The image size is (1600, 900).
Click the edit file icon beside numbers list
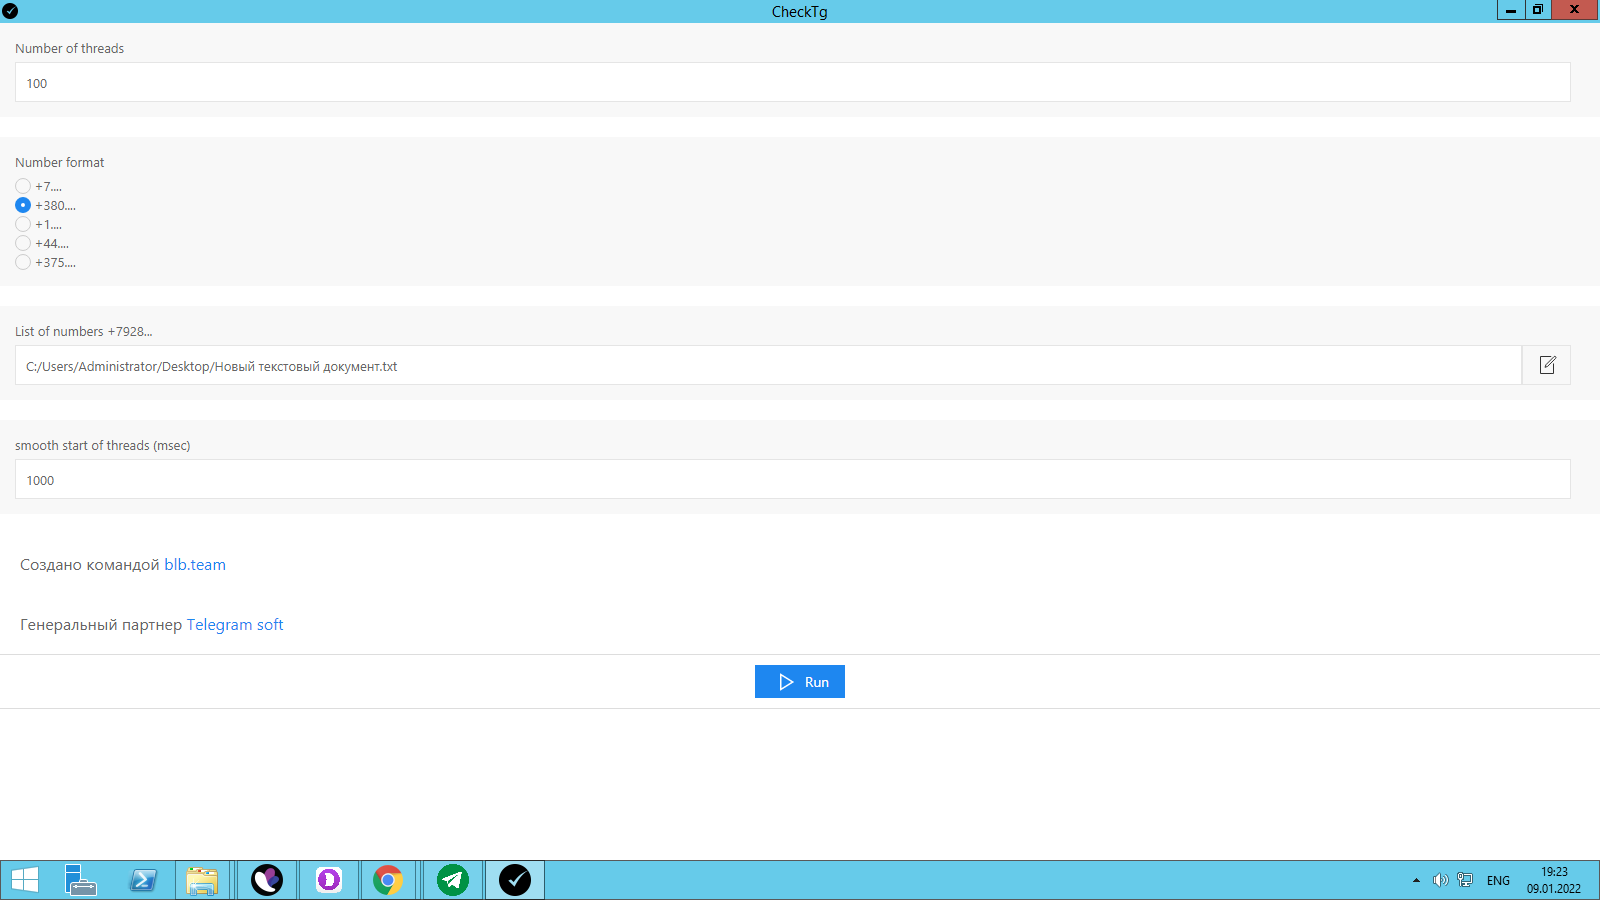[x=1547, y=365]
